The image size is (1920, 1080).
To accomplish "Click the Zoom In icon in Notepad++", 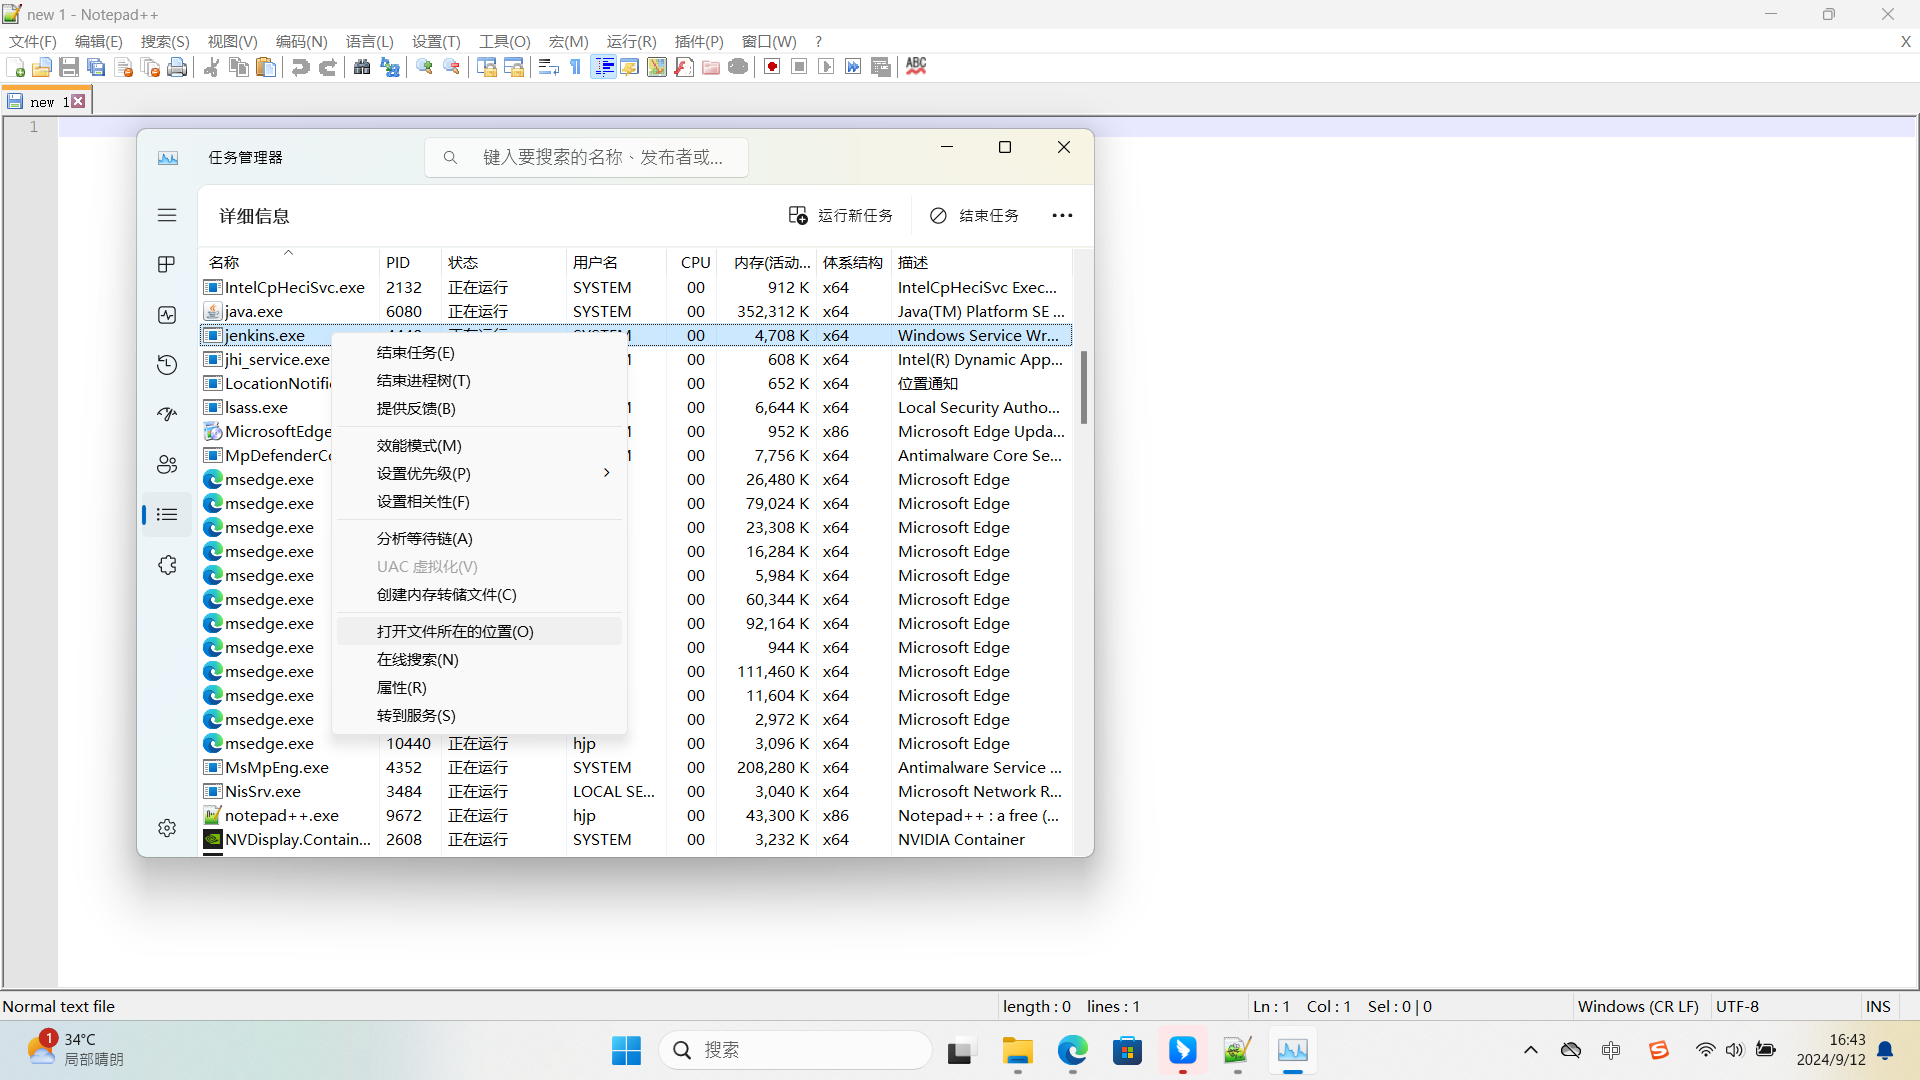I will click(x=424, y=67).
